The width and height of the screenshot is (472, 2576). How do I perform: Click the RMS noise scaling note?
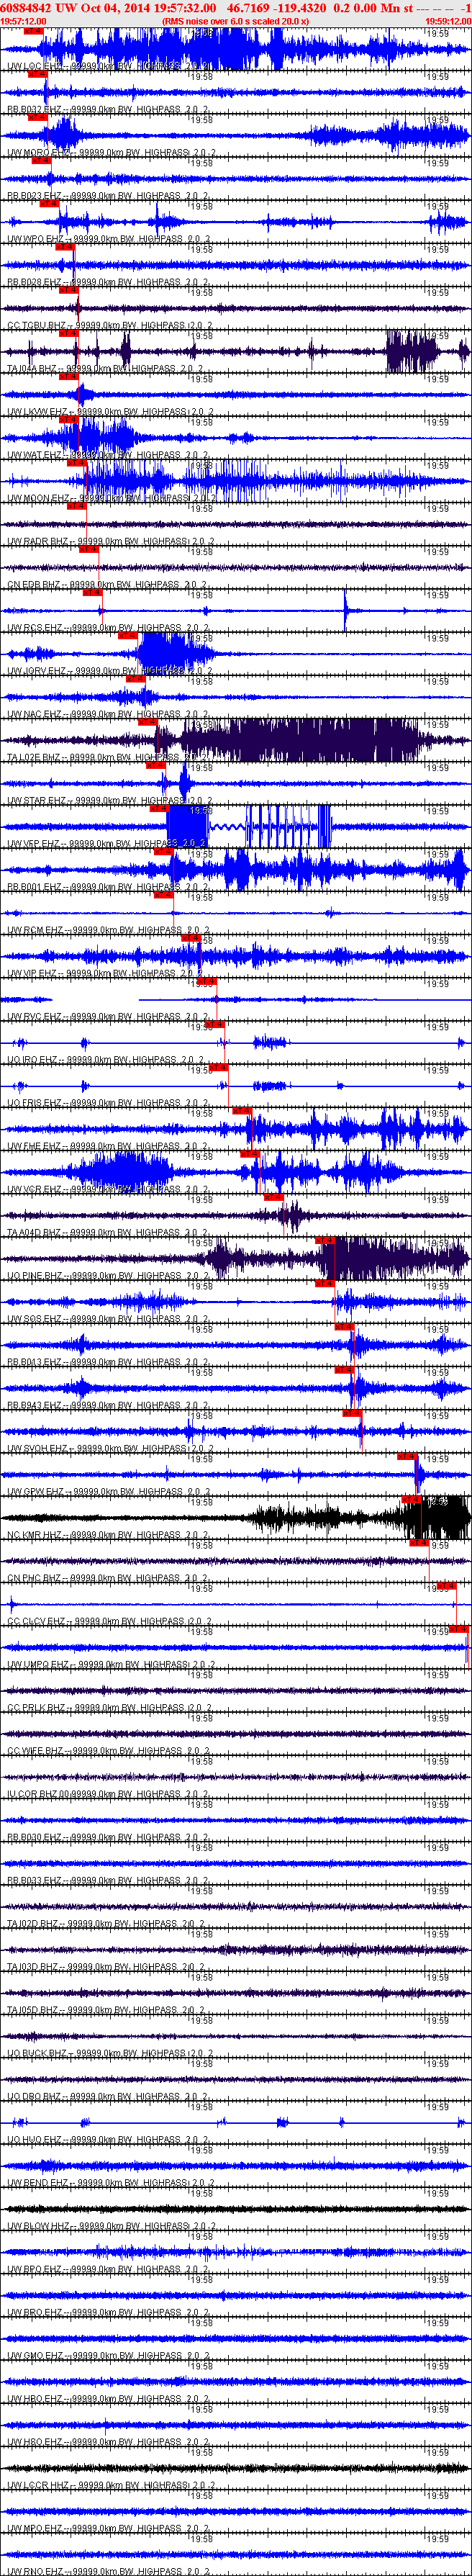(235, 20)
